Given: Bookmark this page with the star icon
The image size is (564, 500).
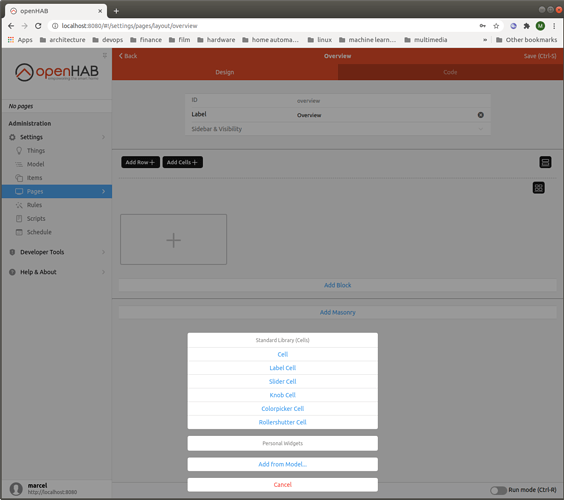Looking at the screenshot, I should (x=496, y=26).
